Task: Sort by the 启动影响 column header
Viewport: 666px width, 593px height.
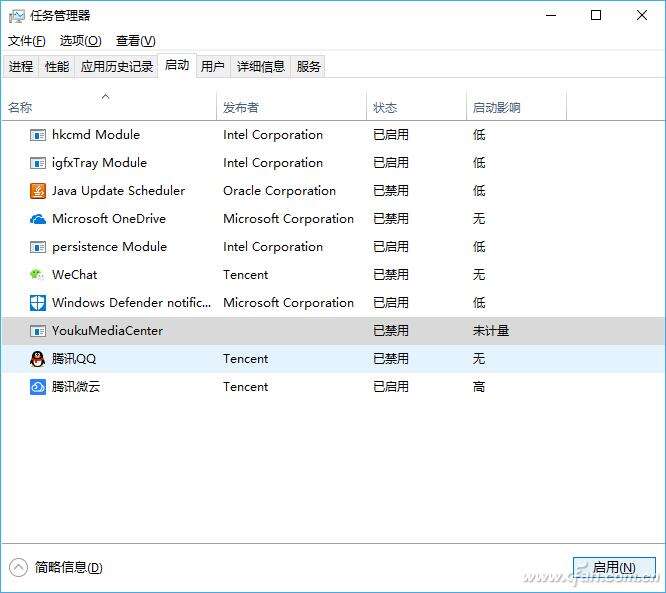Action: click(x=516, y=105)
